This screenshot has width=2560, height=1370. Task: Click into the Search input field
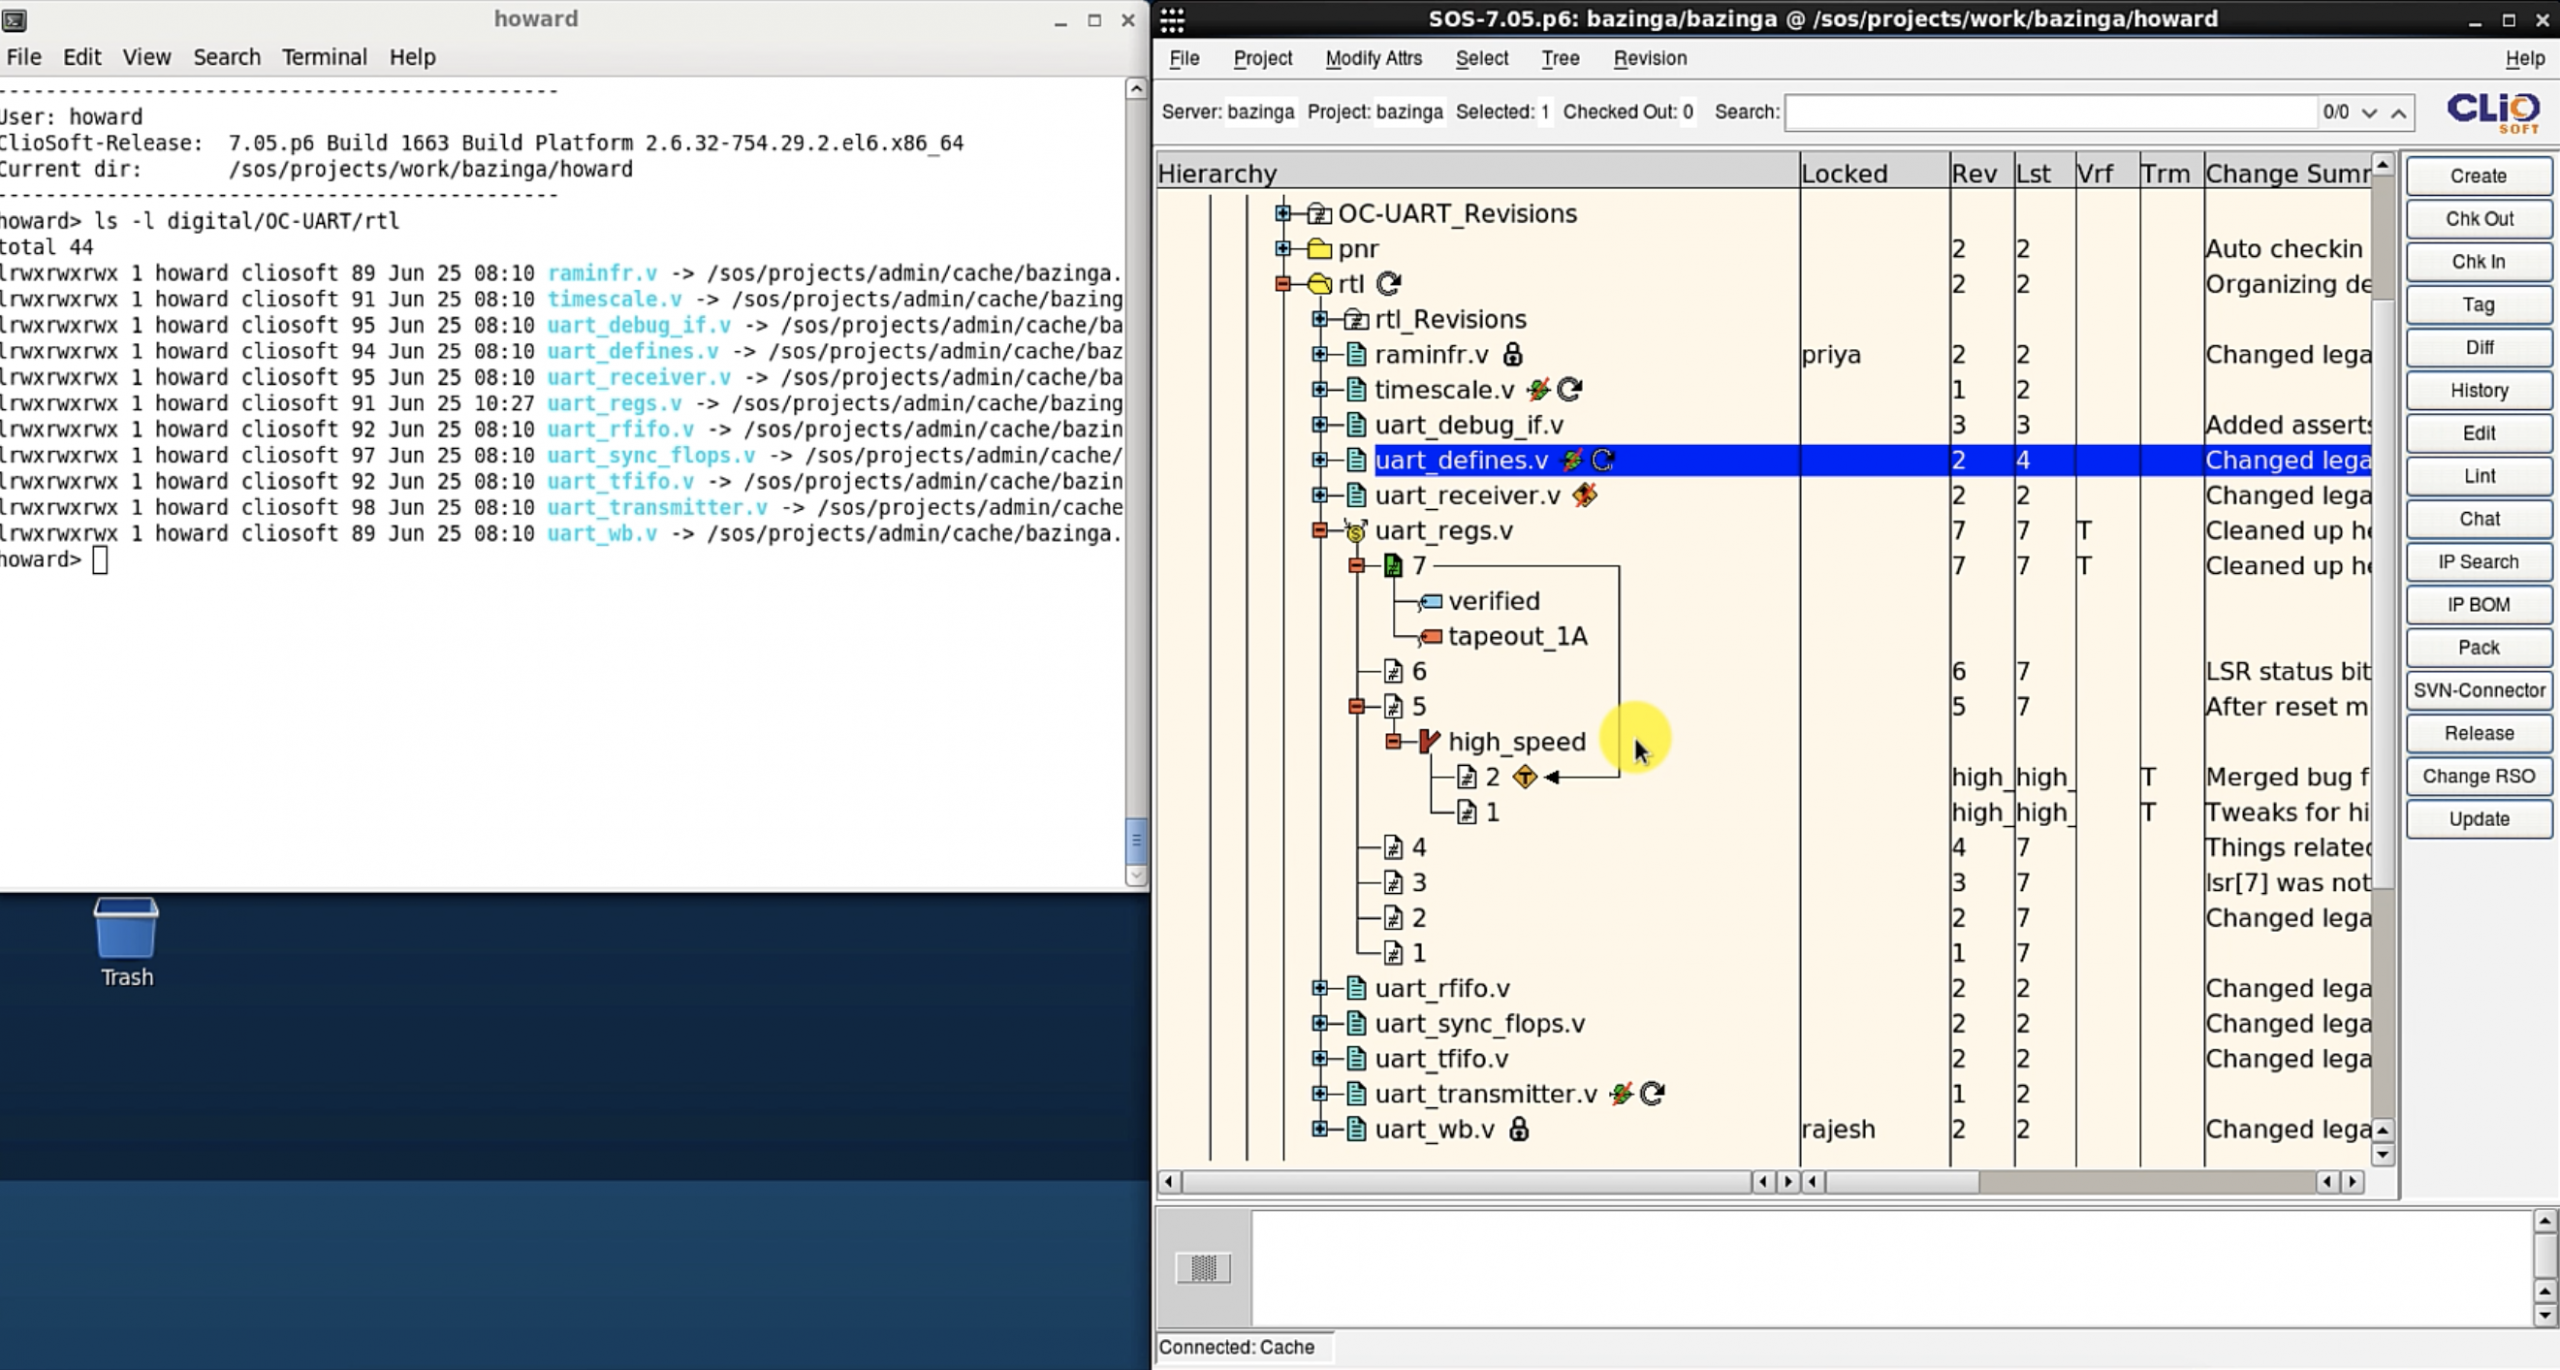(x=2050, y=112)
